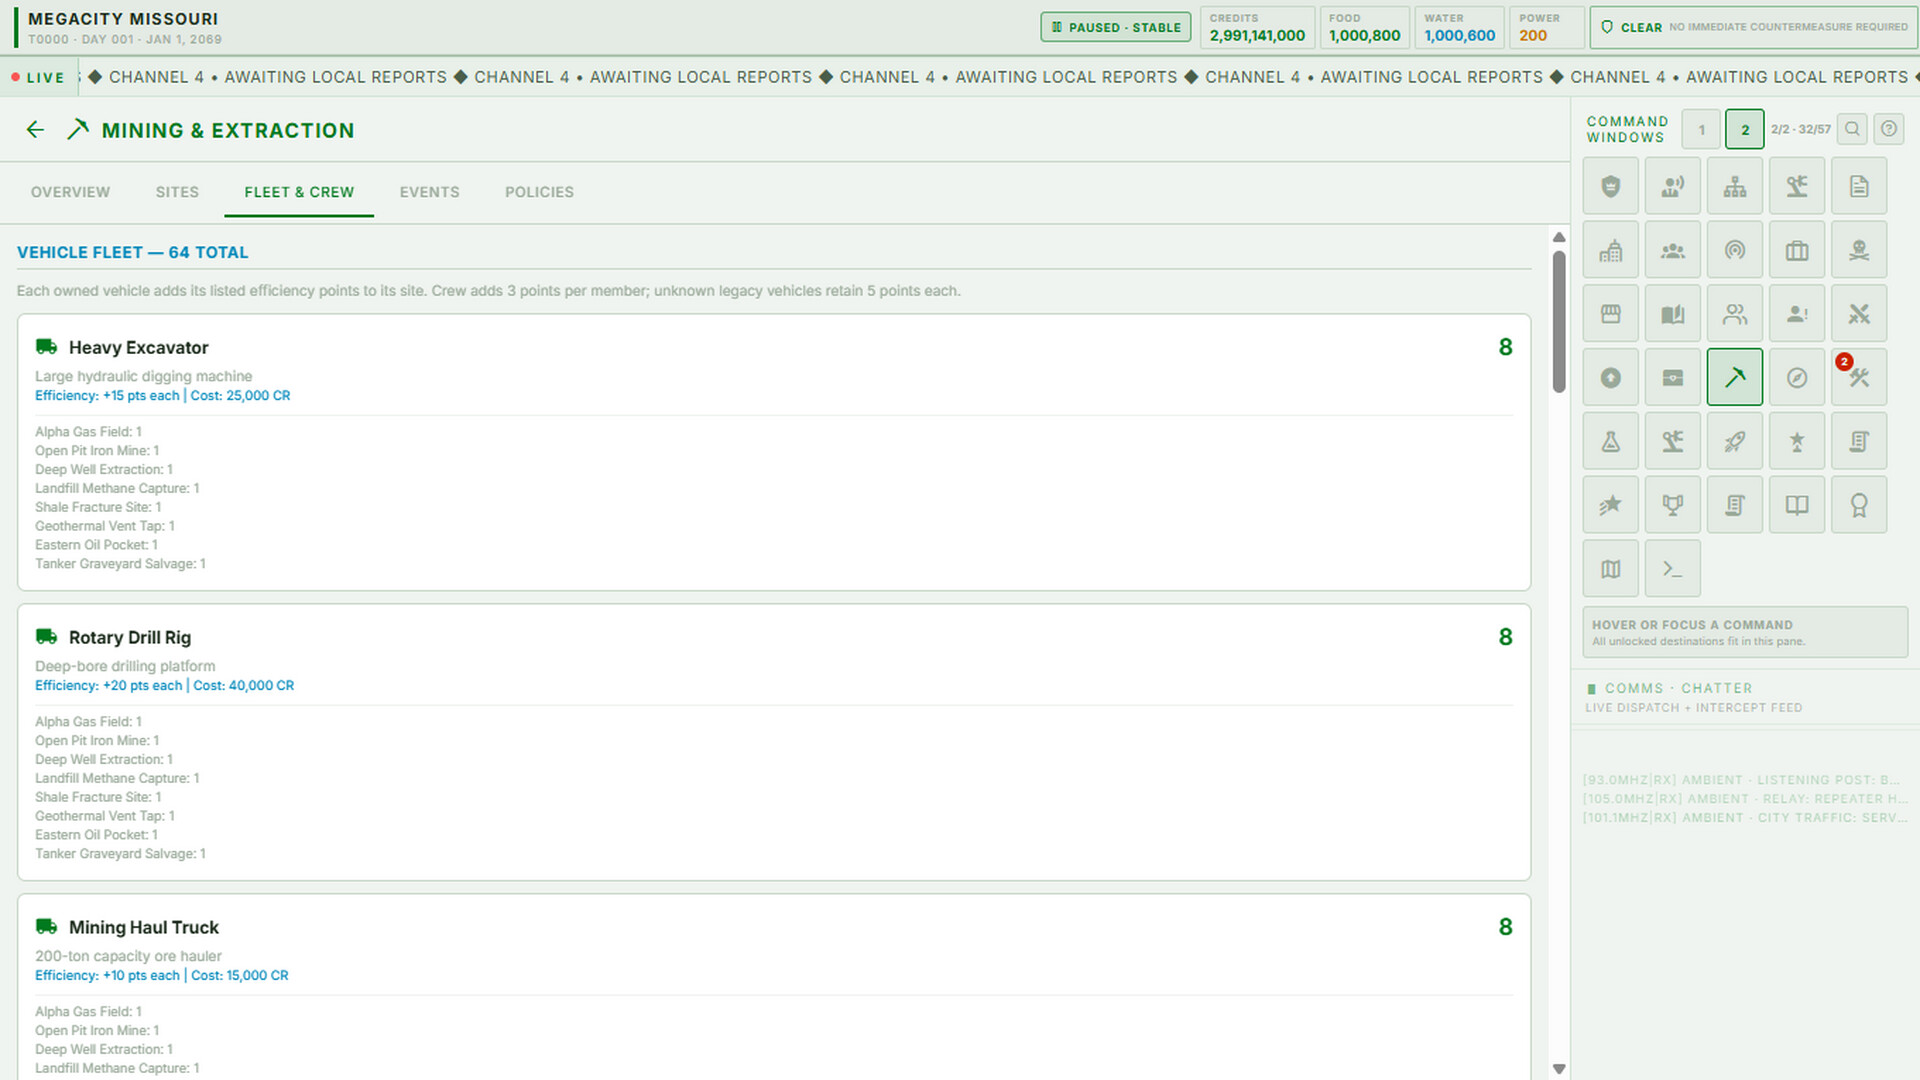This screenshot has width=1920, height=1080.
Task: Select the active pickaxe mining command
Action: (1734, 378)
